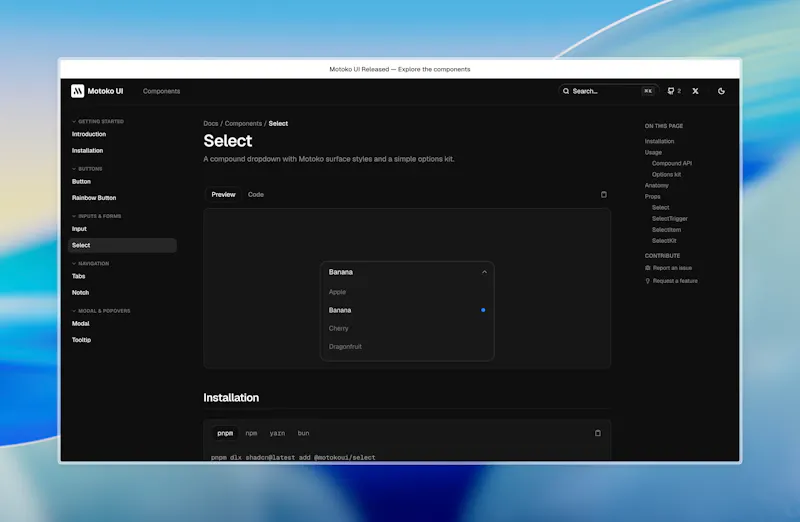This screenshot has height=522, width=800.
Task: Open the Installation sidebar page
Action: [x=87, y=151]
